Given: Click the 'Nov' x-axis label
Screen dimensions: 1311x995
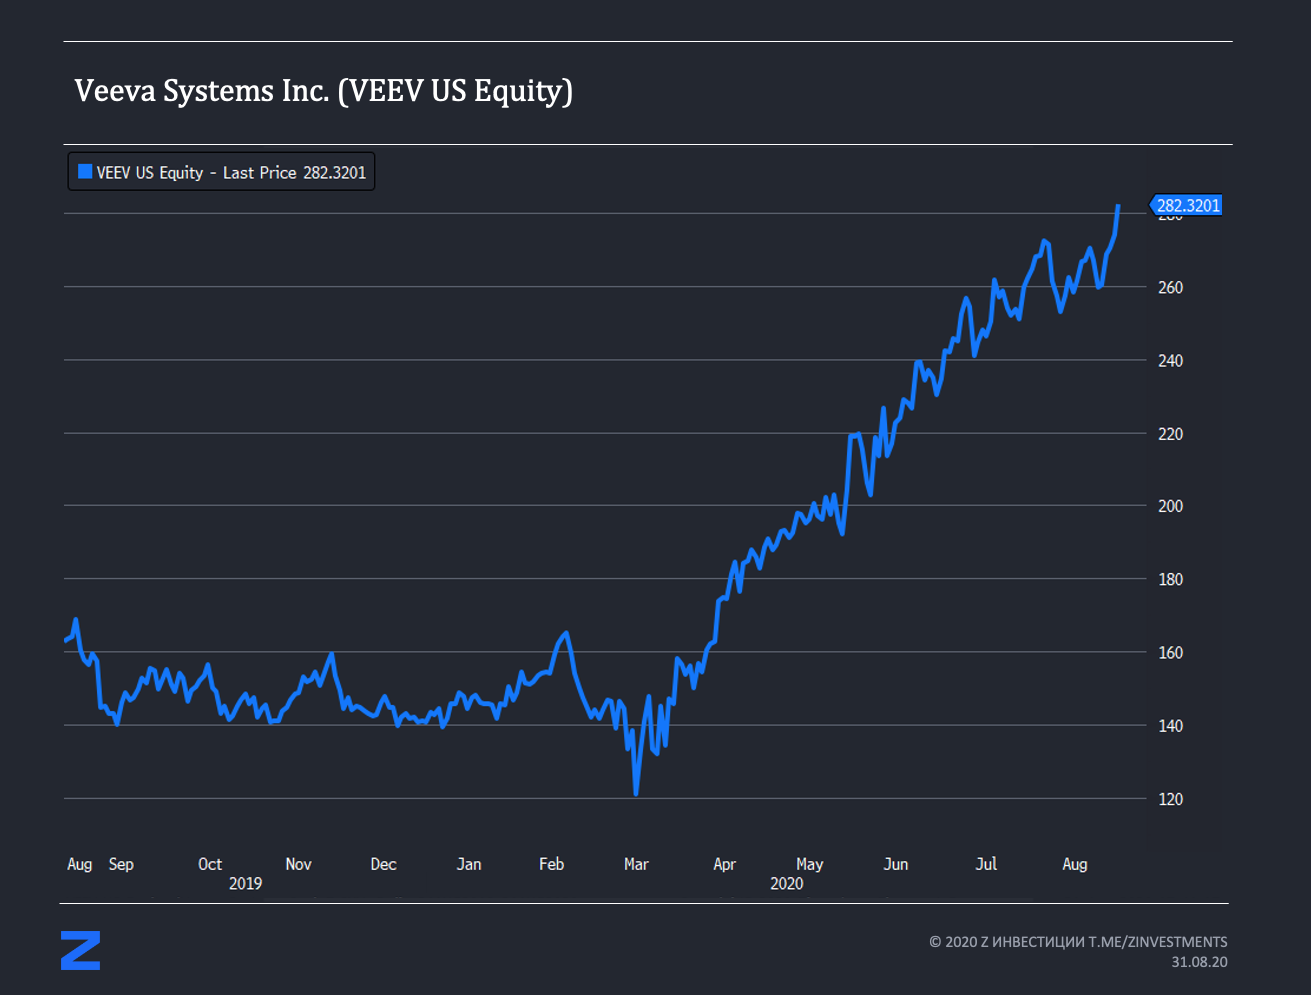Looking at the screenshot, I should coord(298,864).
